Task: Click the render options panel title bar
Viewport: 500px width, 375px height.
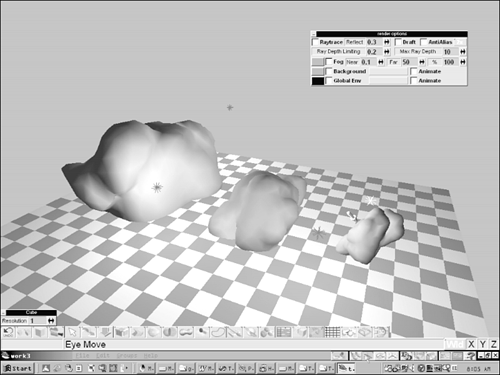Action: point(392,34)
